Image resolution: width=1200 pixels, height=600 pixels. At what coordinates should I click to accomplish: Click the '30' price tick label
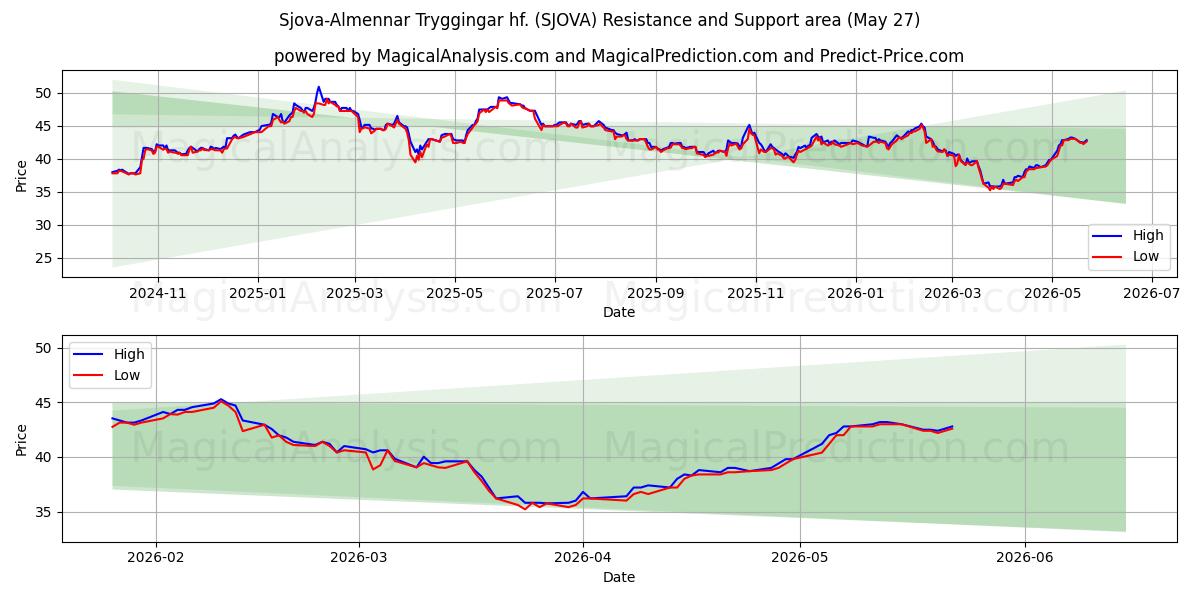coord(45,225)
